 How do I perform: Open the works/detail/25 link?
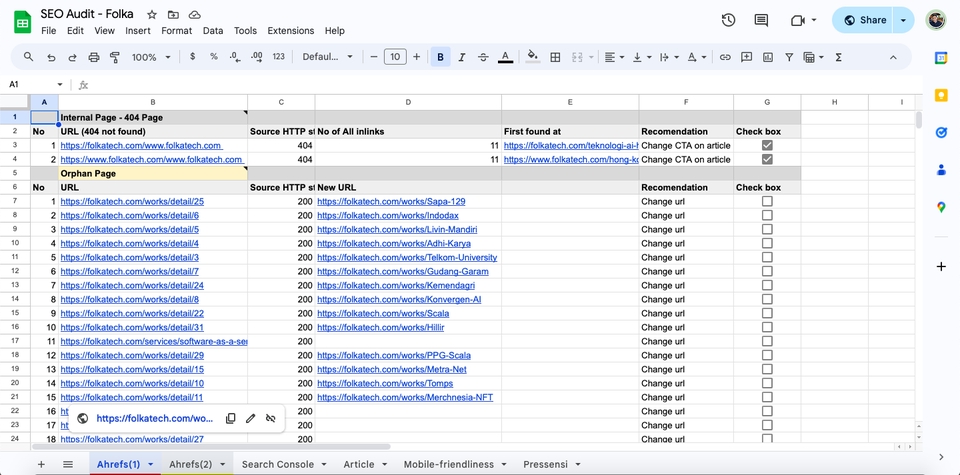132,201
